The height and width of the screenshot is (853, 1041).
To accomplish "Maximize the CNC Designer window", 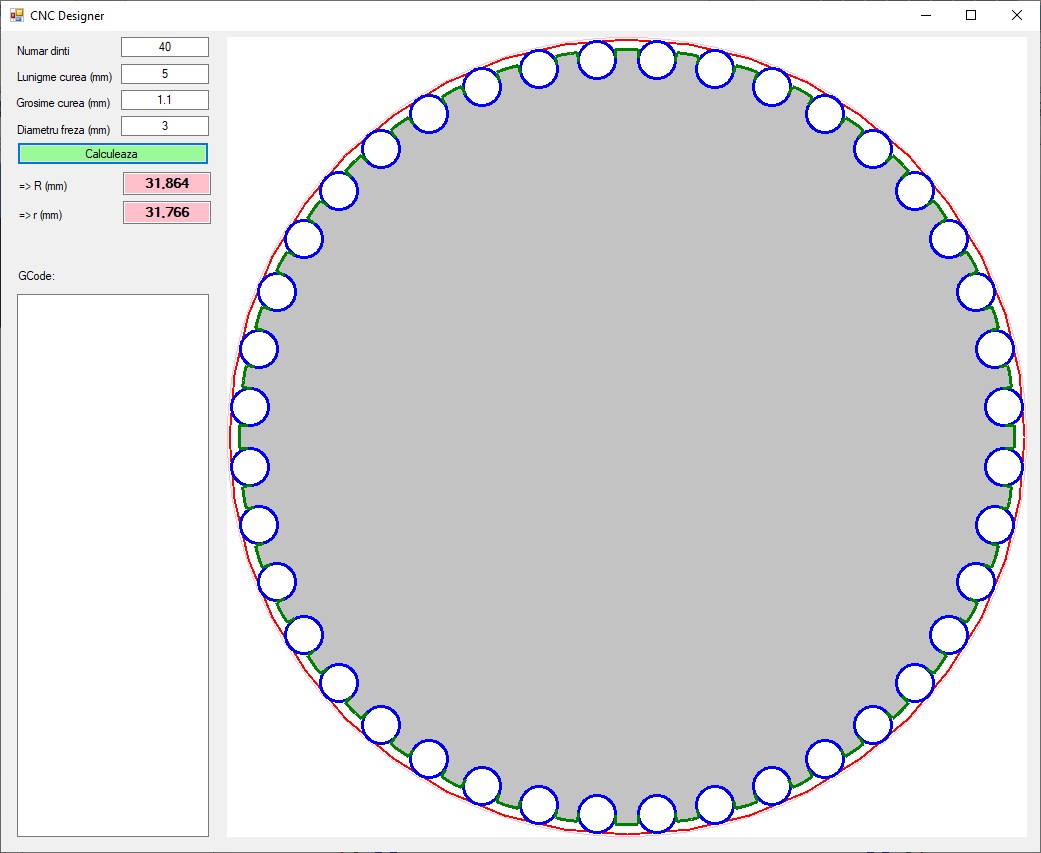I will tap(971, 15).
